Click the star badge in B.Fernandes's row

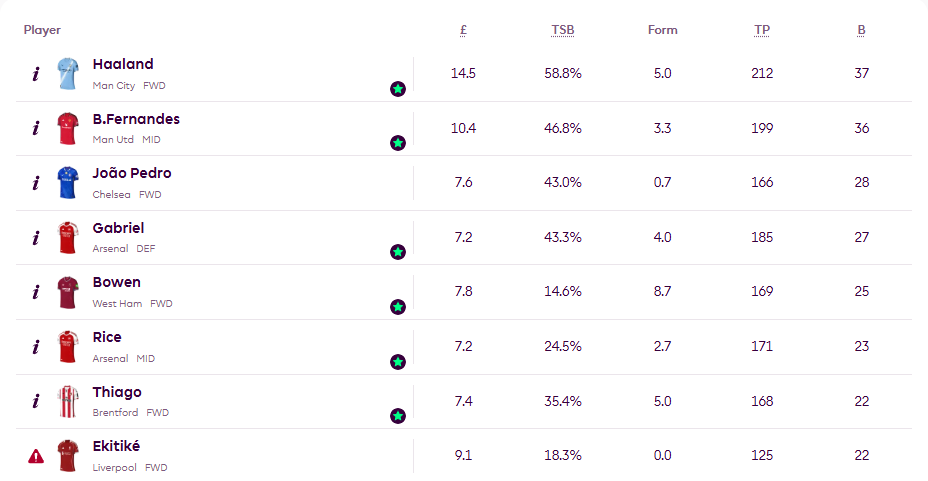tap(398, 143)
